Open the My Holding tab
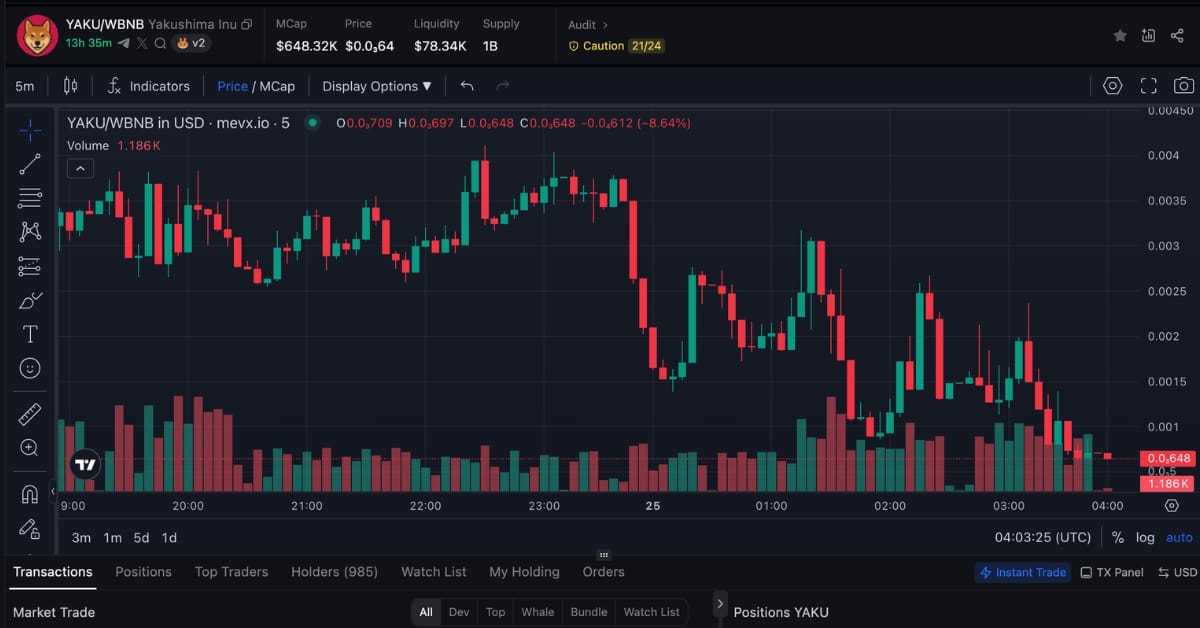 [524, 572]
